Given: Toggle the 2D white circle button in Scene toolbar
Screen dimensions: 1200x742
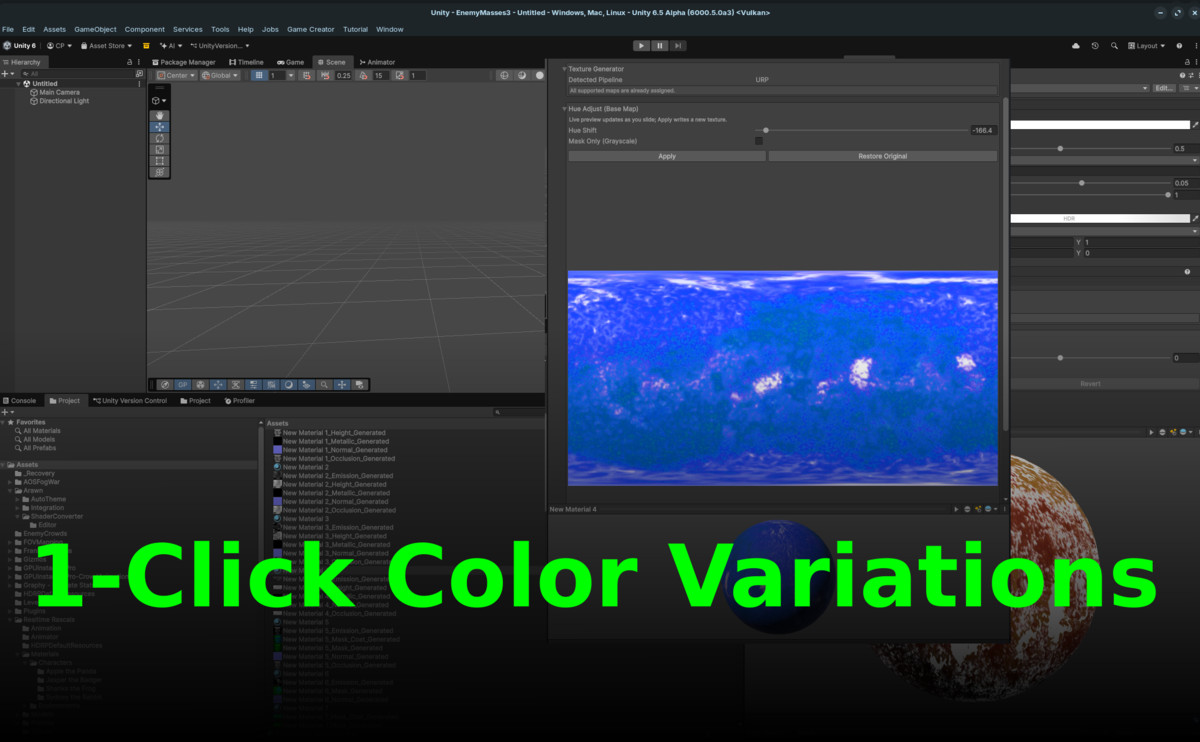Looking at the screenshot, I should (540, 75).
